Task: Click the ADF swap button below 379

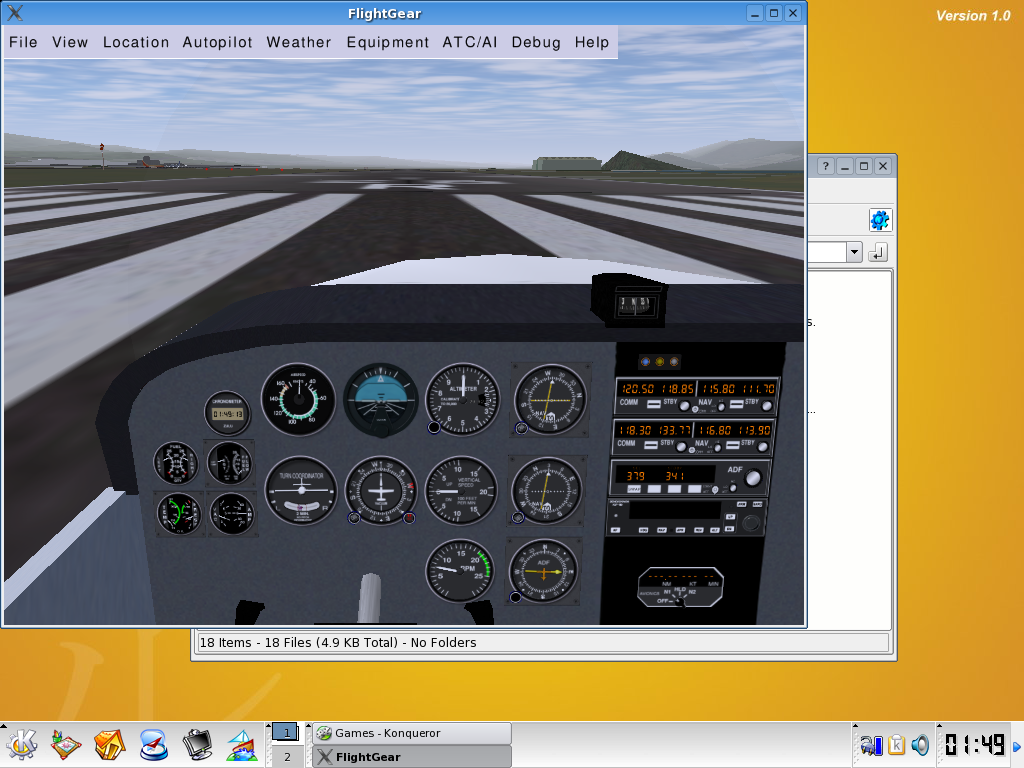Action: 634,489
